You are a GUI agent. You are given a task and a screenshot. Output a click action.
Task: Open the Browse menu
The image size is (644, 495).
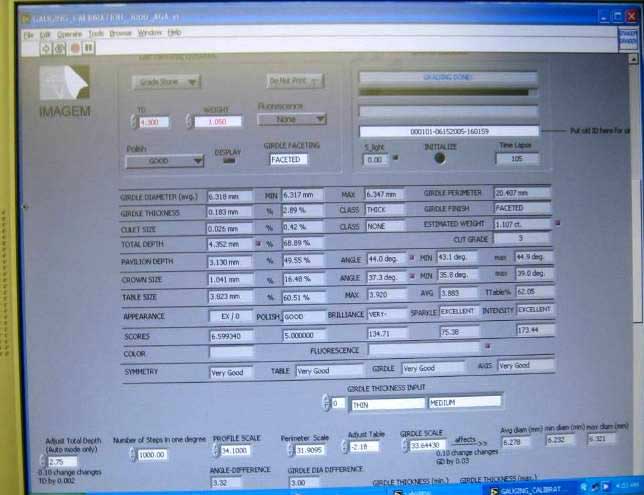pos(120,33)
